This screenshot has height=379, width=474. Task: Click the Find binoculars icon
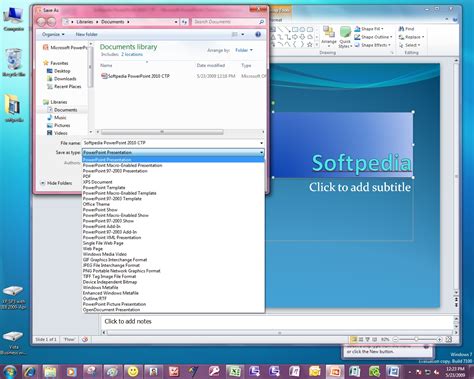coord(402,29)
